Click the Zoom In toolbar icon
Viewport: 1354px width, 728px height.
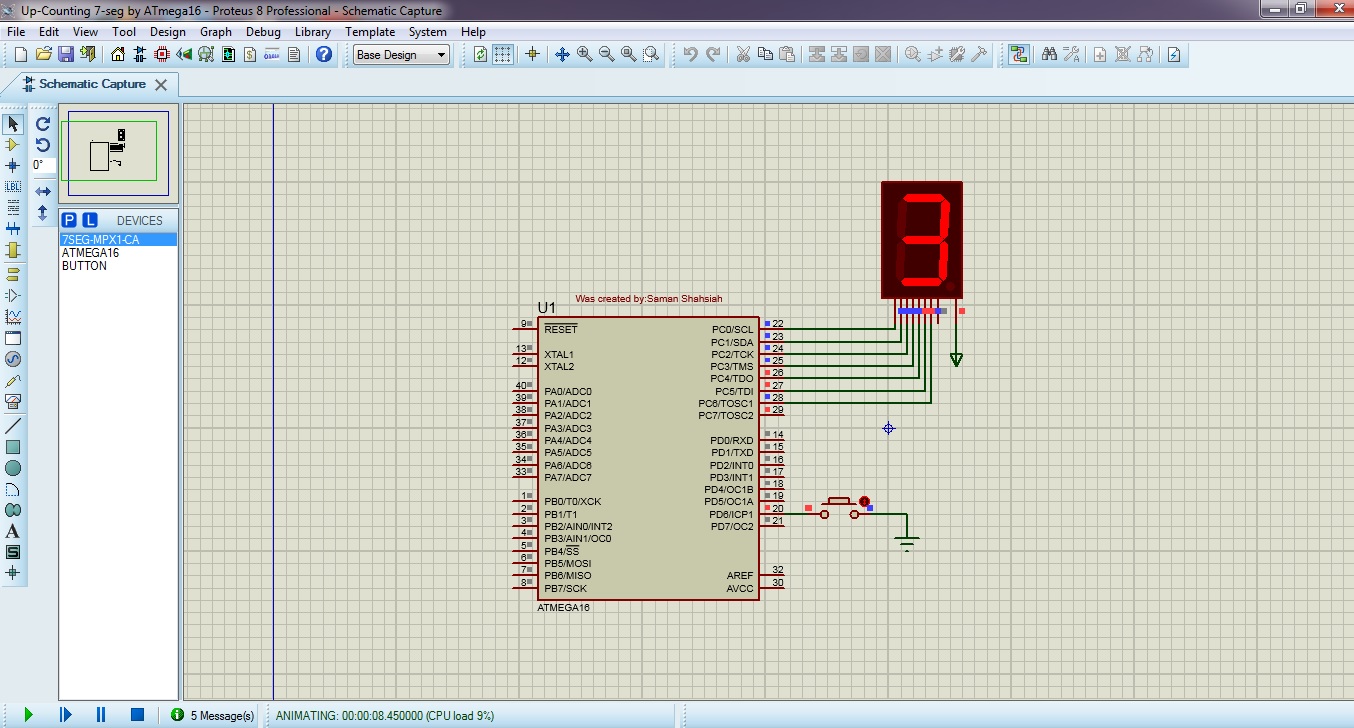click(x=583, y=55)
